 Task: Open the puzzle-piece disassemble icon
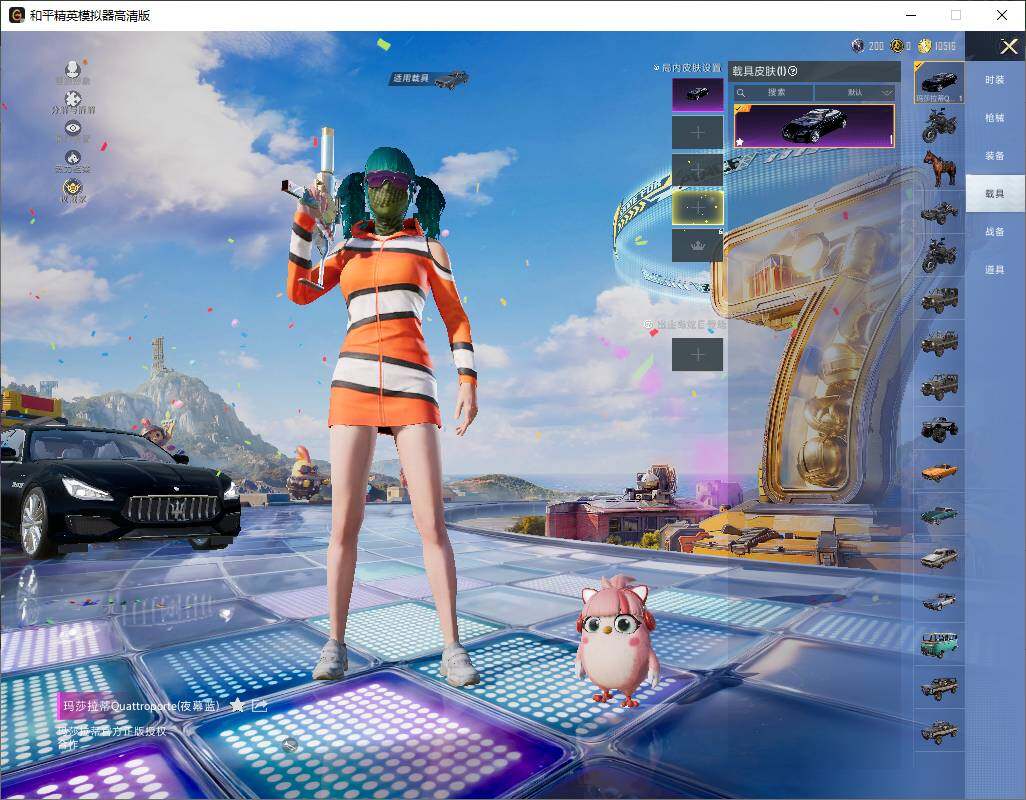[73, 98]
